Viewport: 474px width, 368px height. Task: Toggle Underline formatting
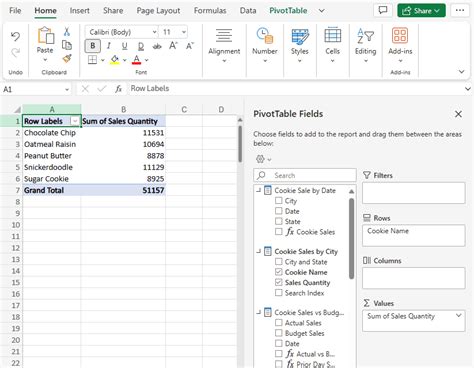(x=124, y=46)
